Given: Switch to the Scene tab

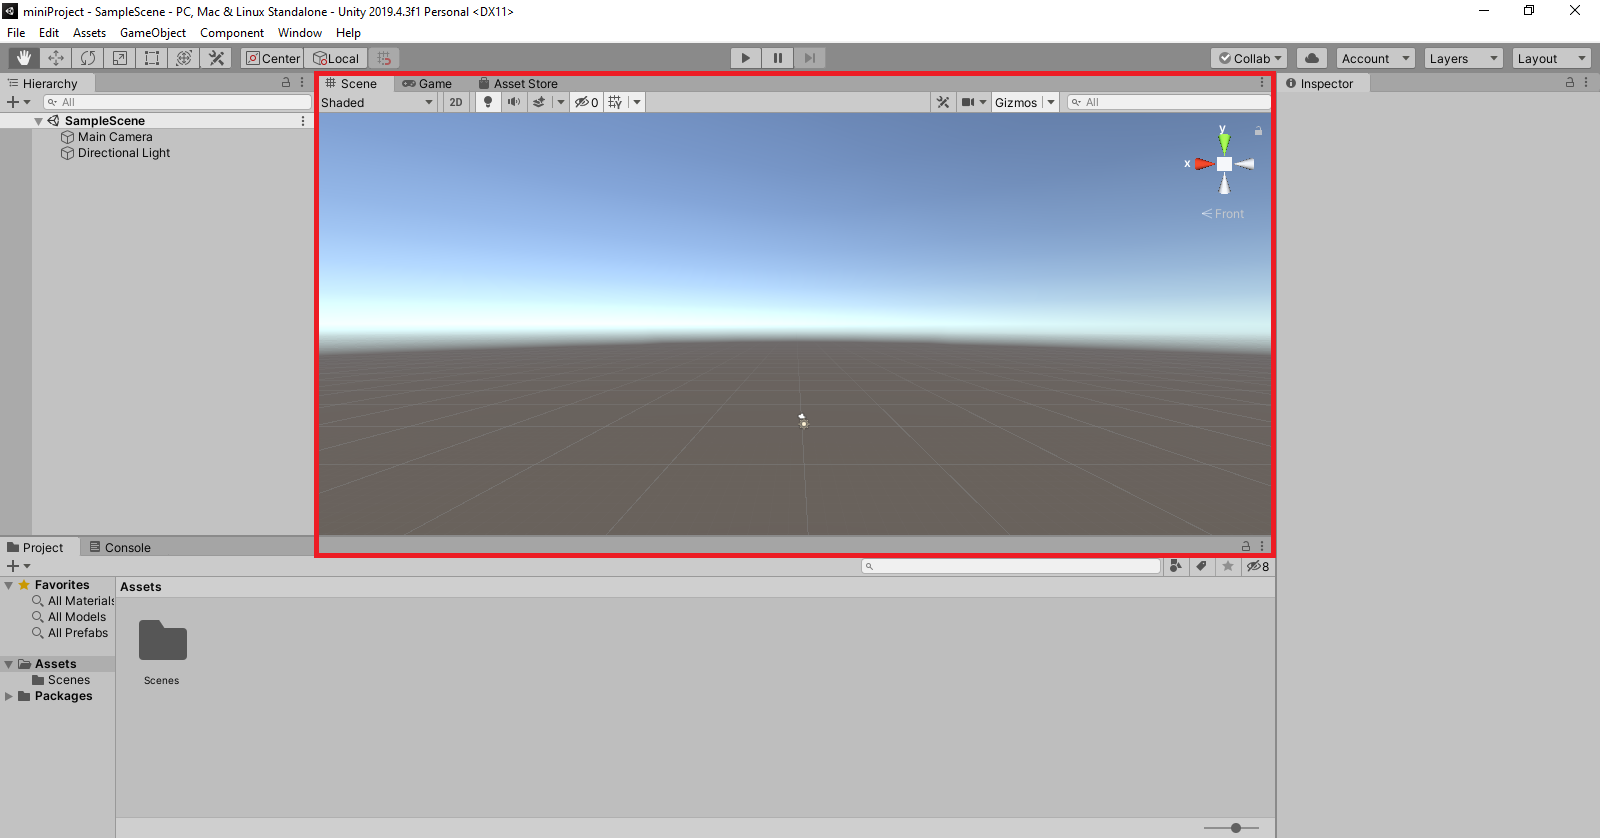Looking at the screenshot, I should 356,84.
